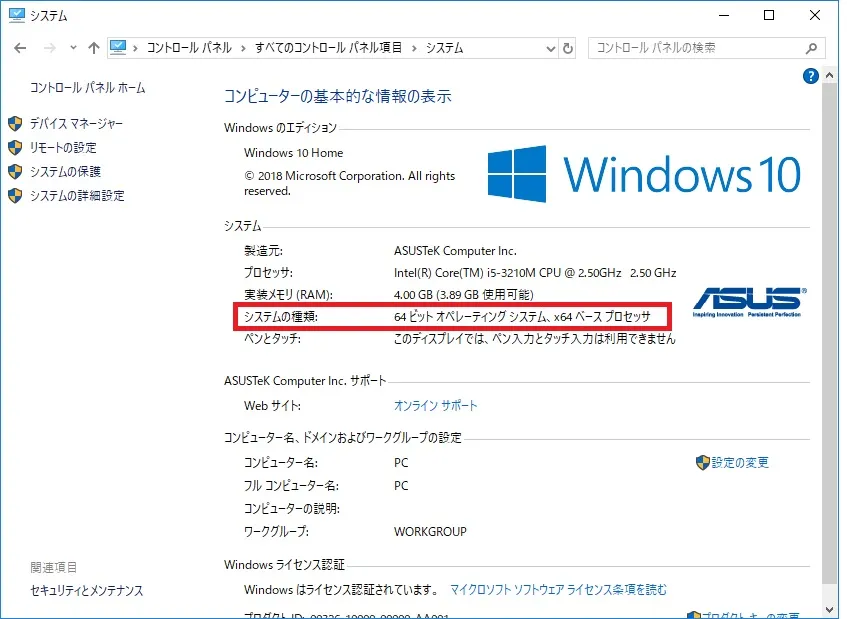Open コントロール パネル ホーム link
The width and height of the screenshot is (847, 619).
(88, 88)
